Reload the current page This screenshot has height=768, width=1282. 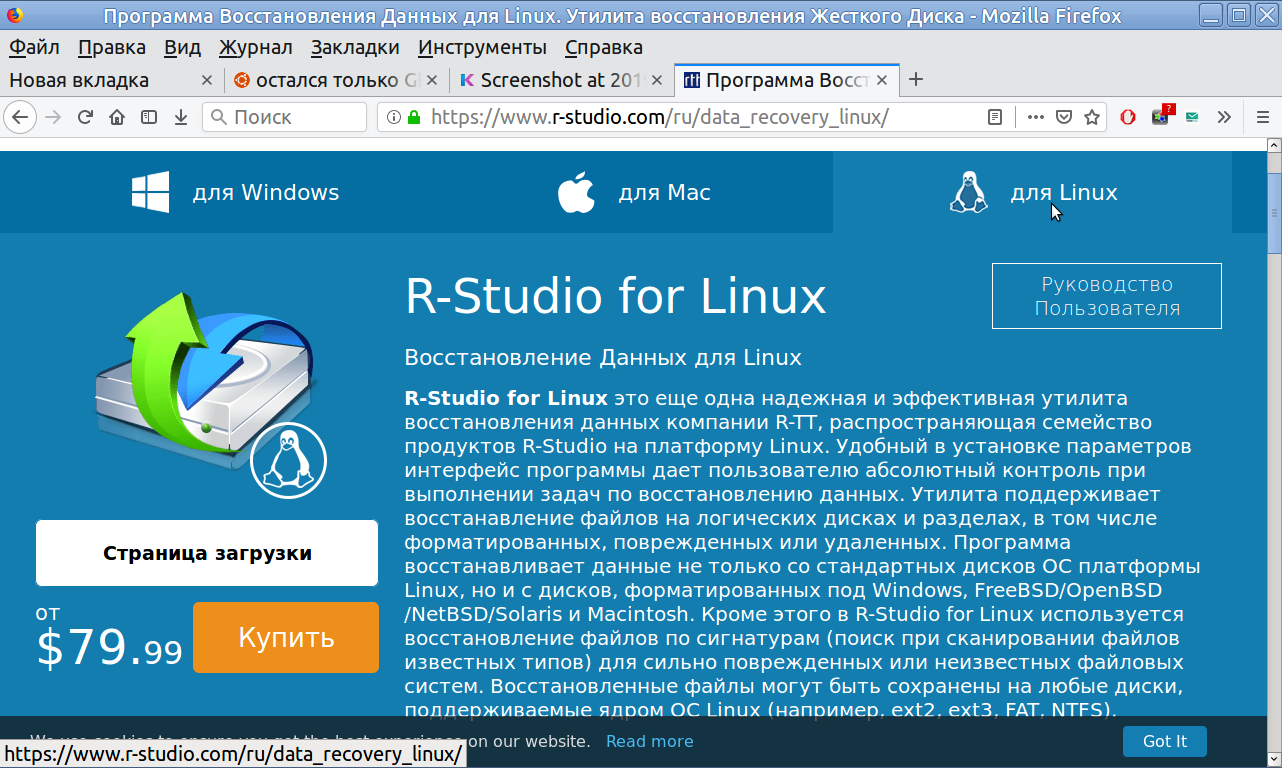coord(85,117)
